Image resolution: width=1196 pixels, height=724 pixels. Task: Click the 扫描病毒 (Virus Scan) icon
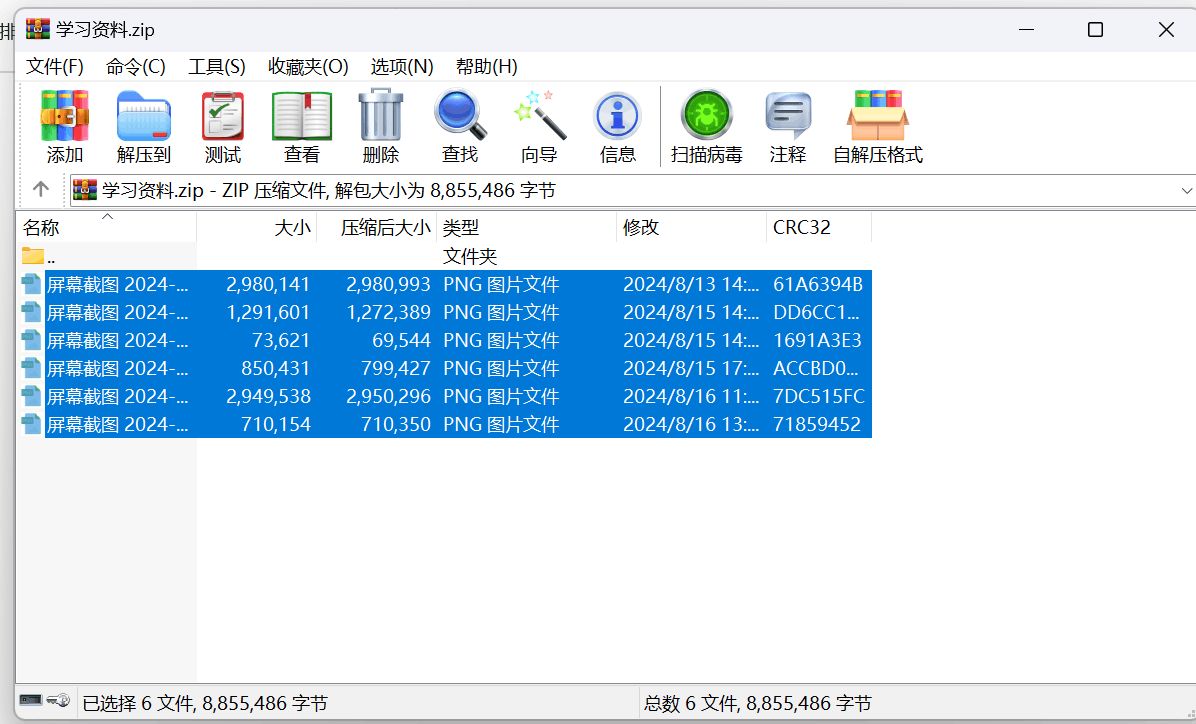(706, 116)
